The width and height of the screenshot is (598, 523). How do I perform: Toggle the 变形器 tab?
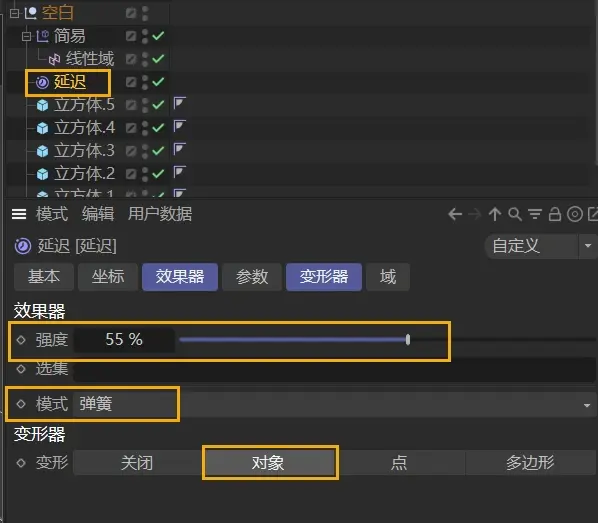pos(324,277)
